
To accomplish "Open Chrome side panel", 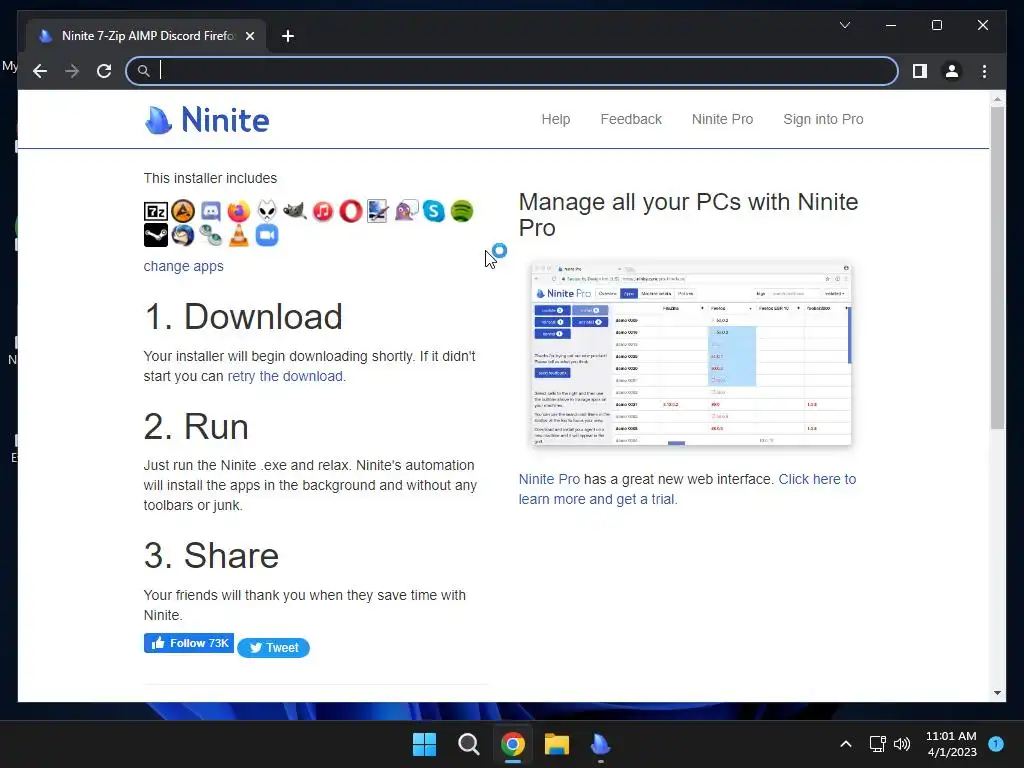I will [x=920, y=71].
